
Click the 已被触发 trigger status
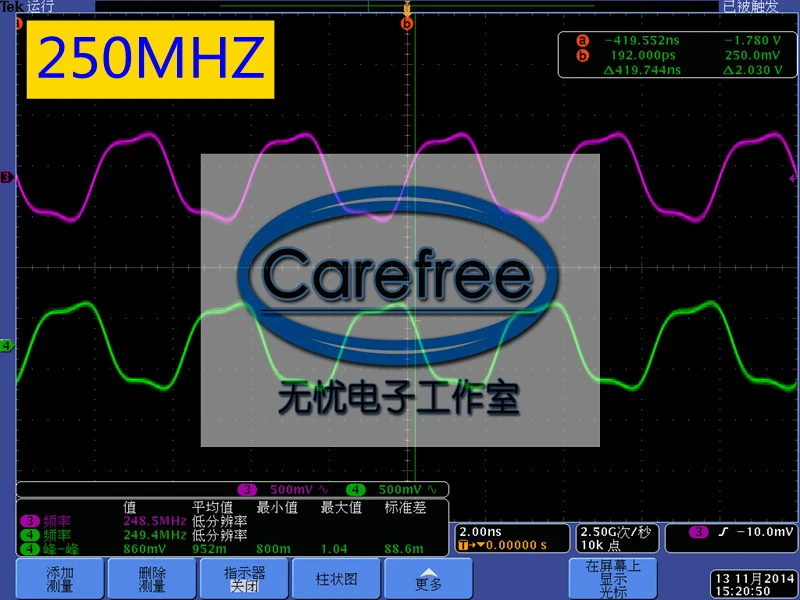[750, 7]
